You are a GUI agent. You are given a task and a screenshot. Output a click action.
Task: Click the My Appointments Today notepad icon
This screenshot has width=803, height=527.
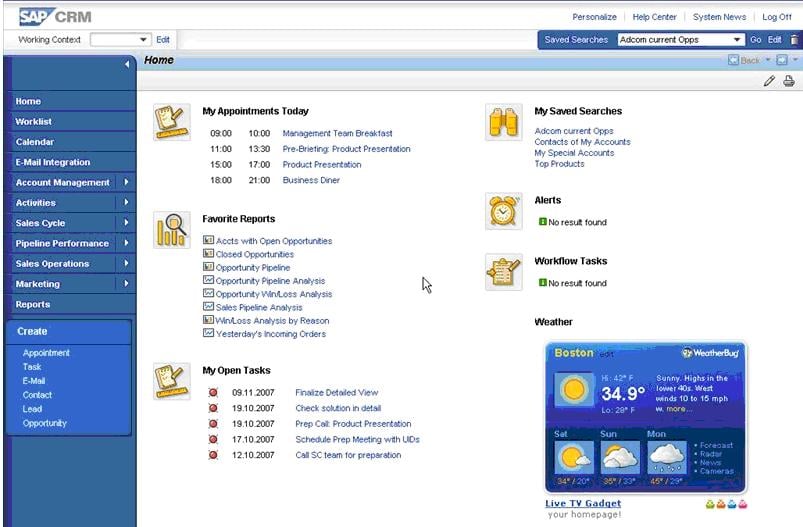tap(172, 122)
